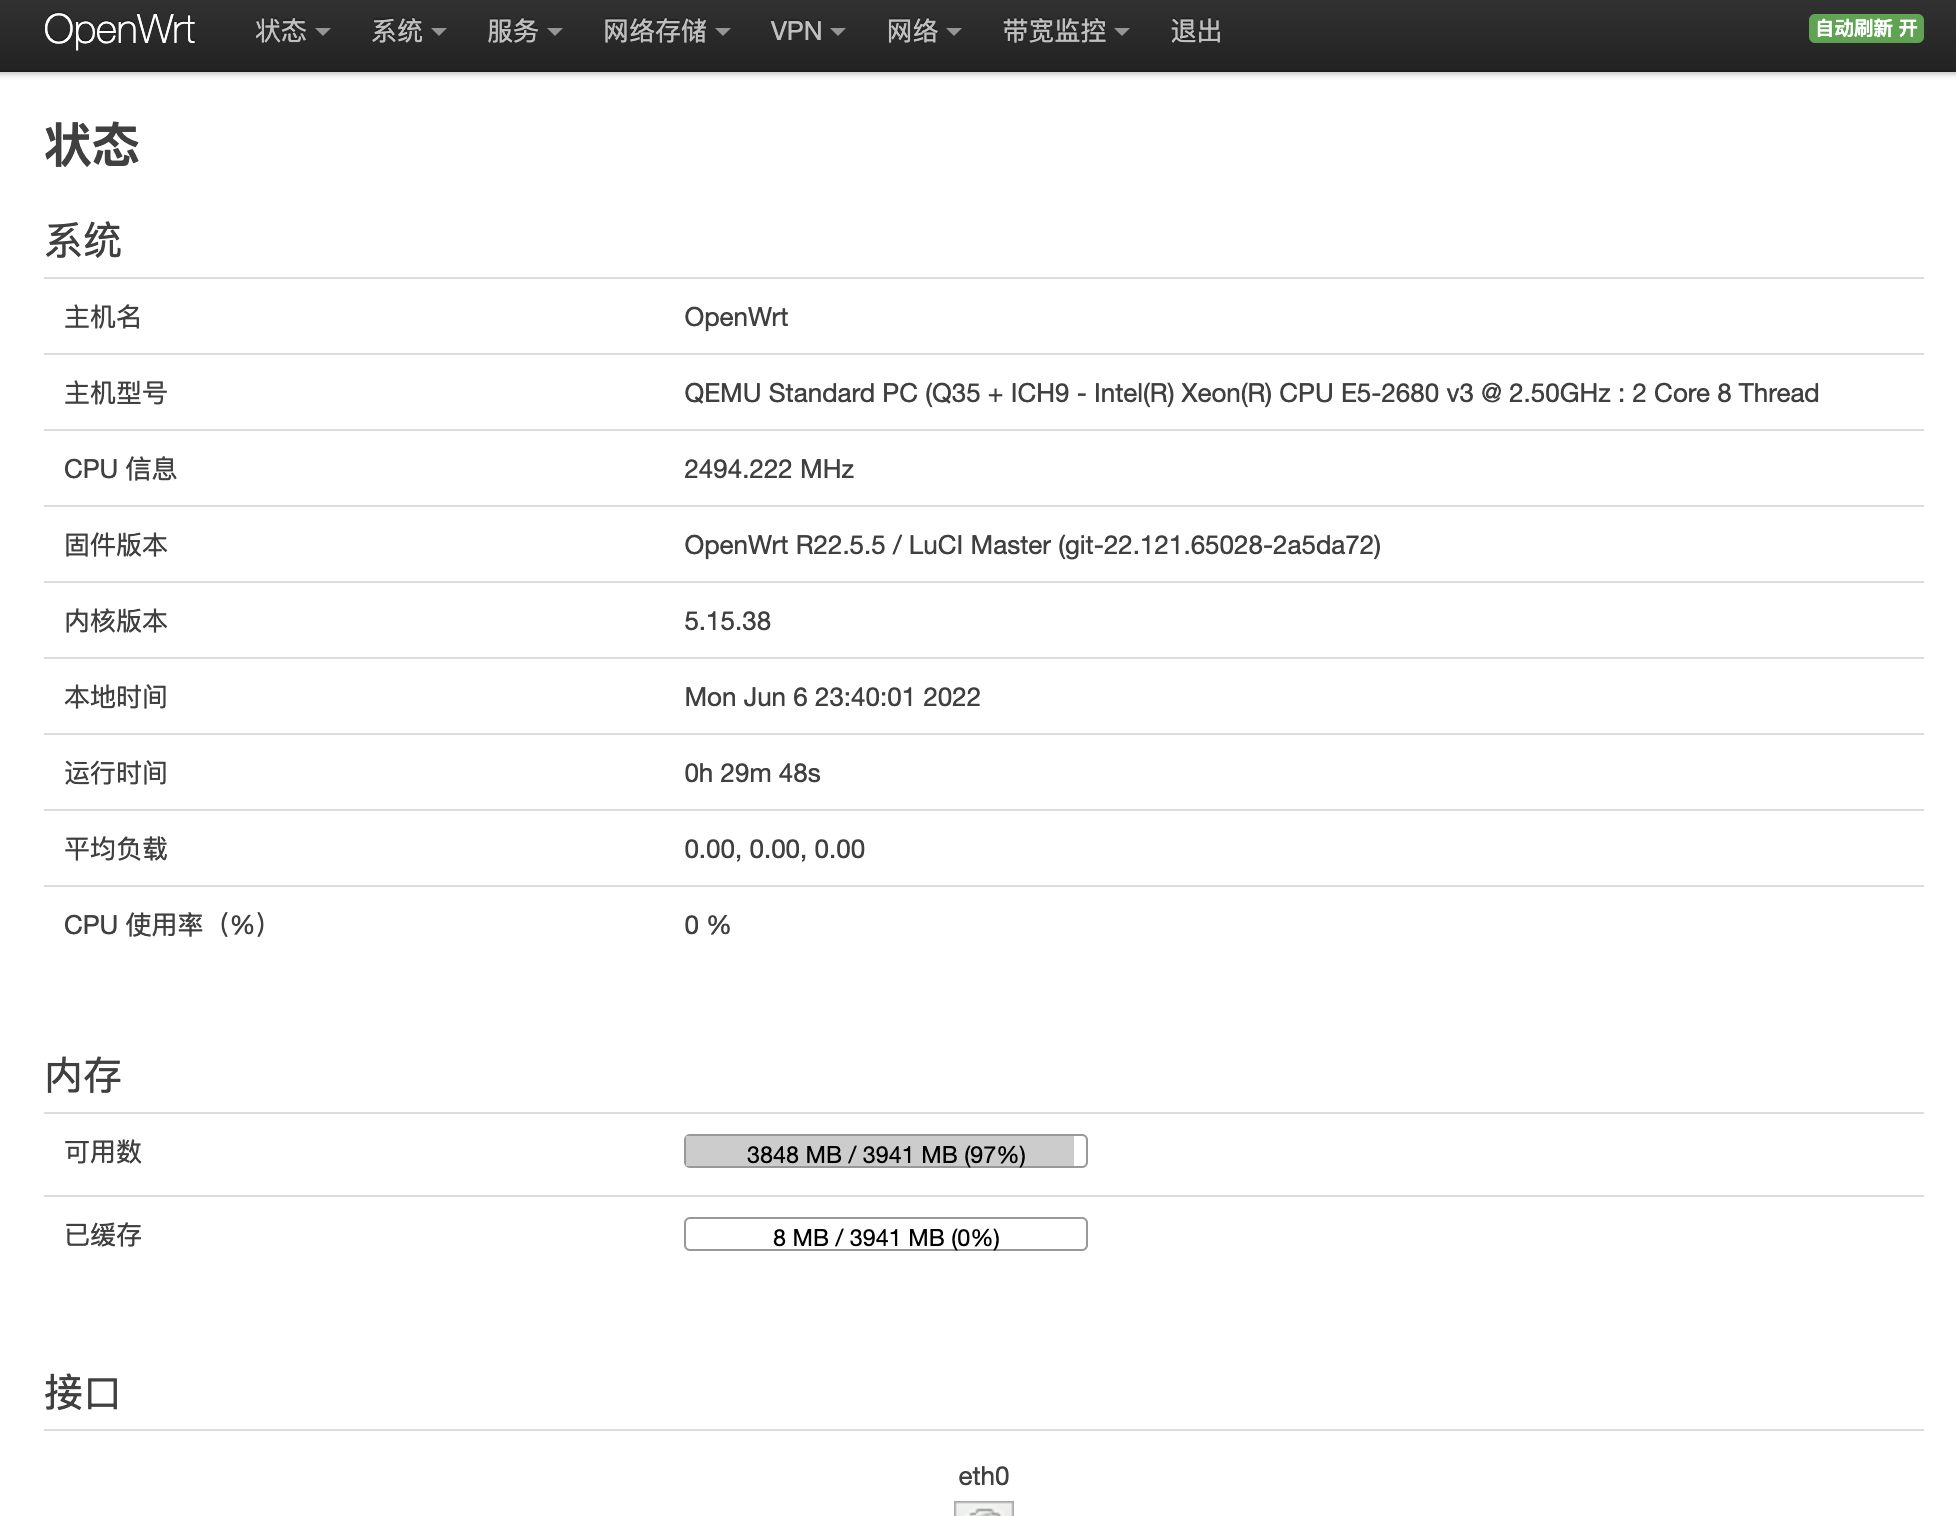Open the VPN menu

[x=796, y=31]
